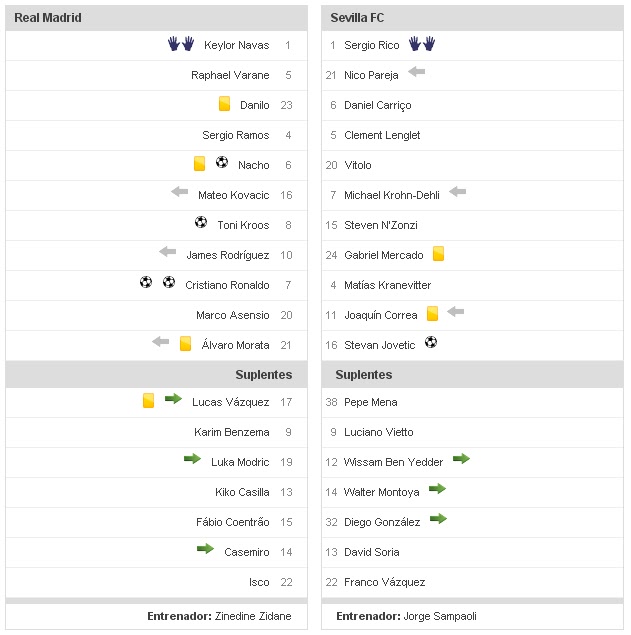Click Keylor Navas goalkeeper gloves icon

pos(180,44)
